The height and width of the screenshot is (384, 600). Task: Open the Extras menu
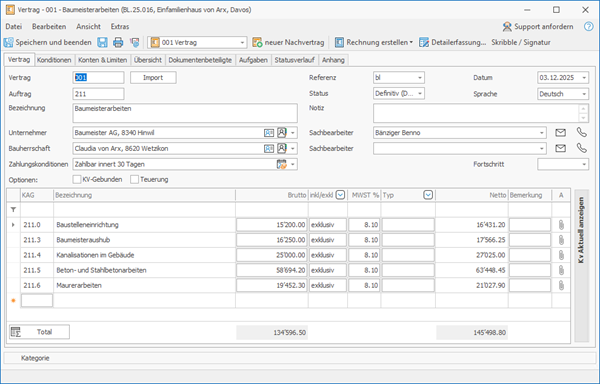(120, 26)
